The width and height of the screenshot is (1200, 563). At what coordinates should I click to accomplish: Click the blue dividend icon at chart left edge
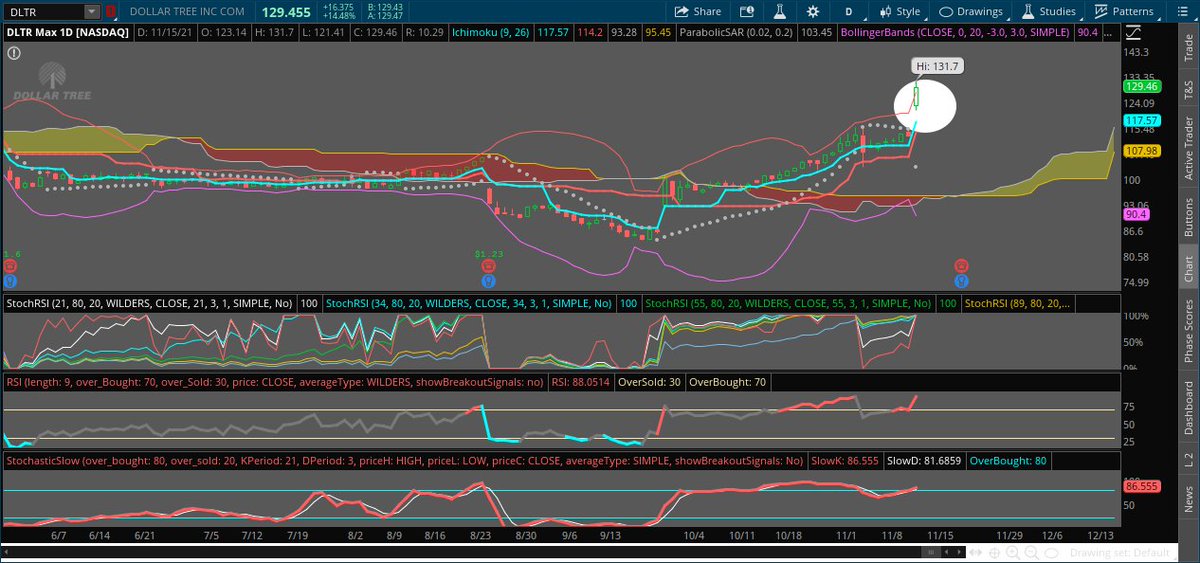point(10,281)
